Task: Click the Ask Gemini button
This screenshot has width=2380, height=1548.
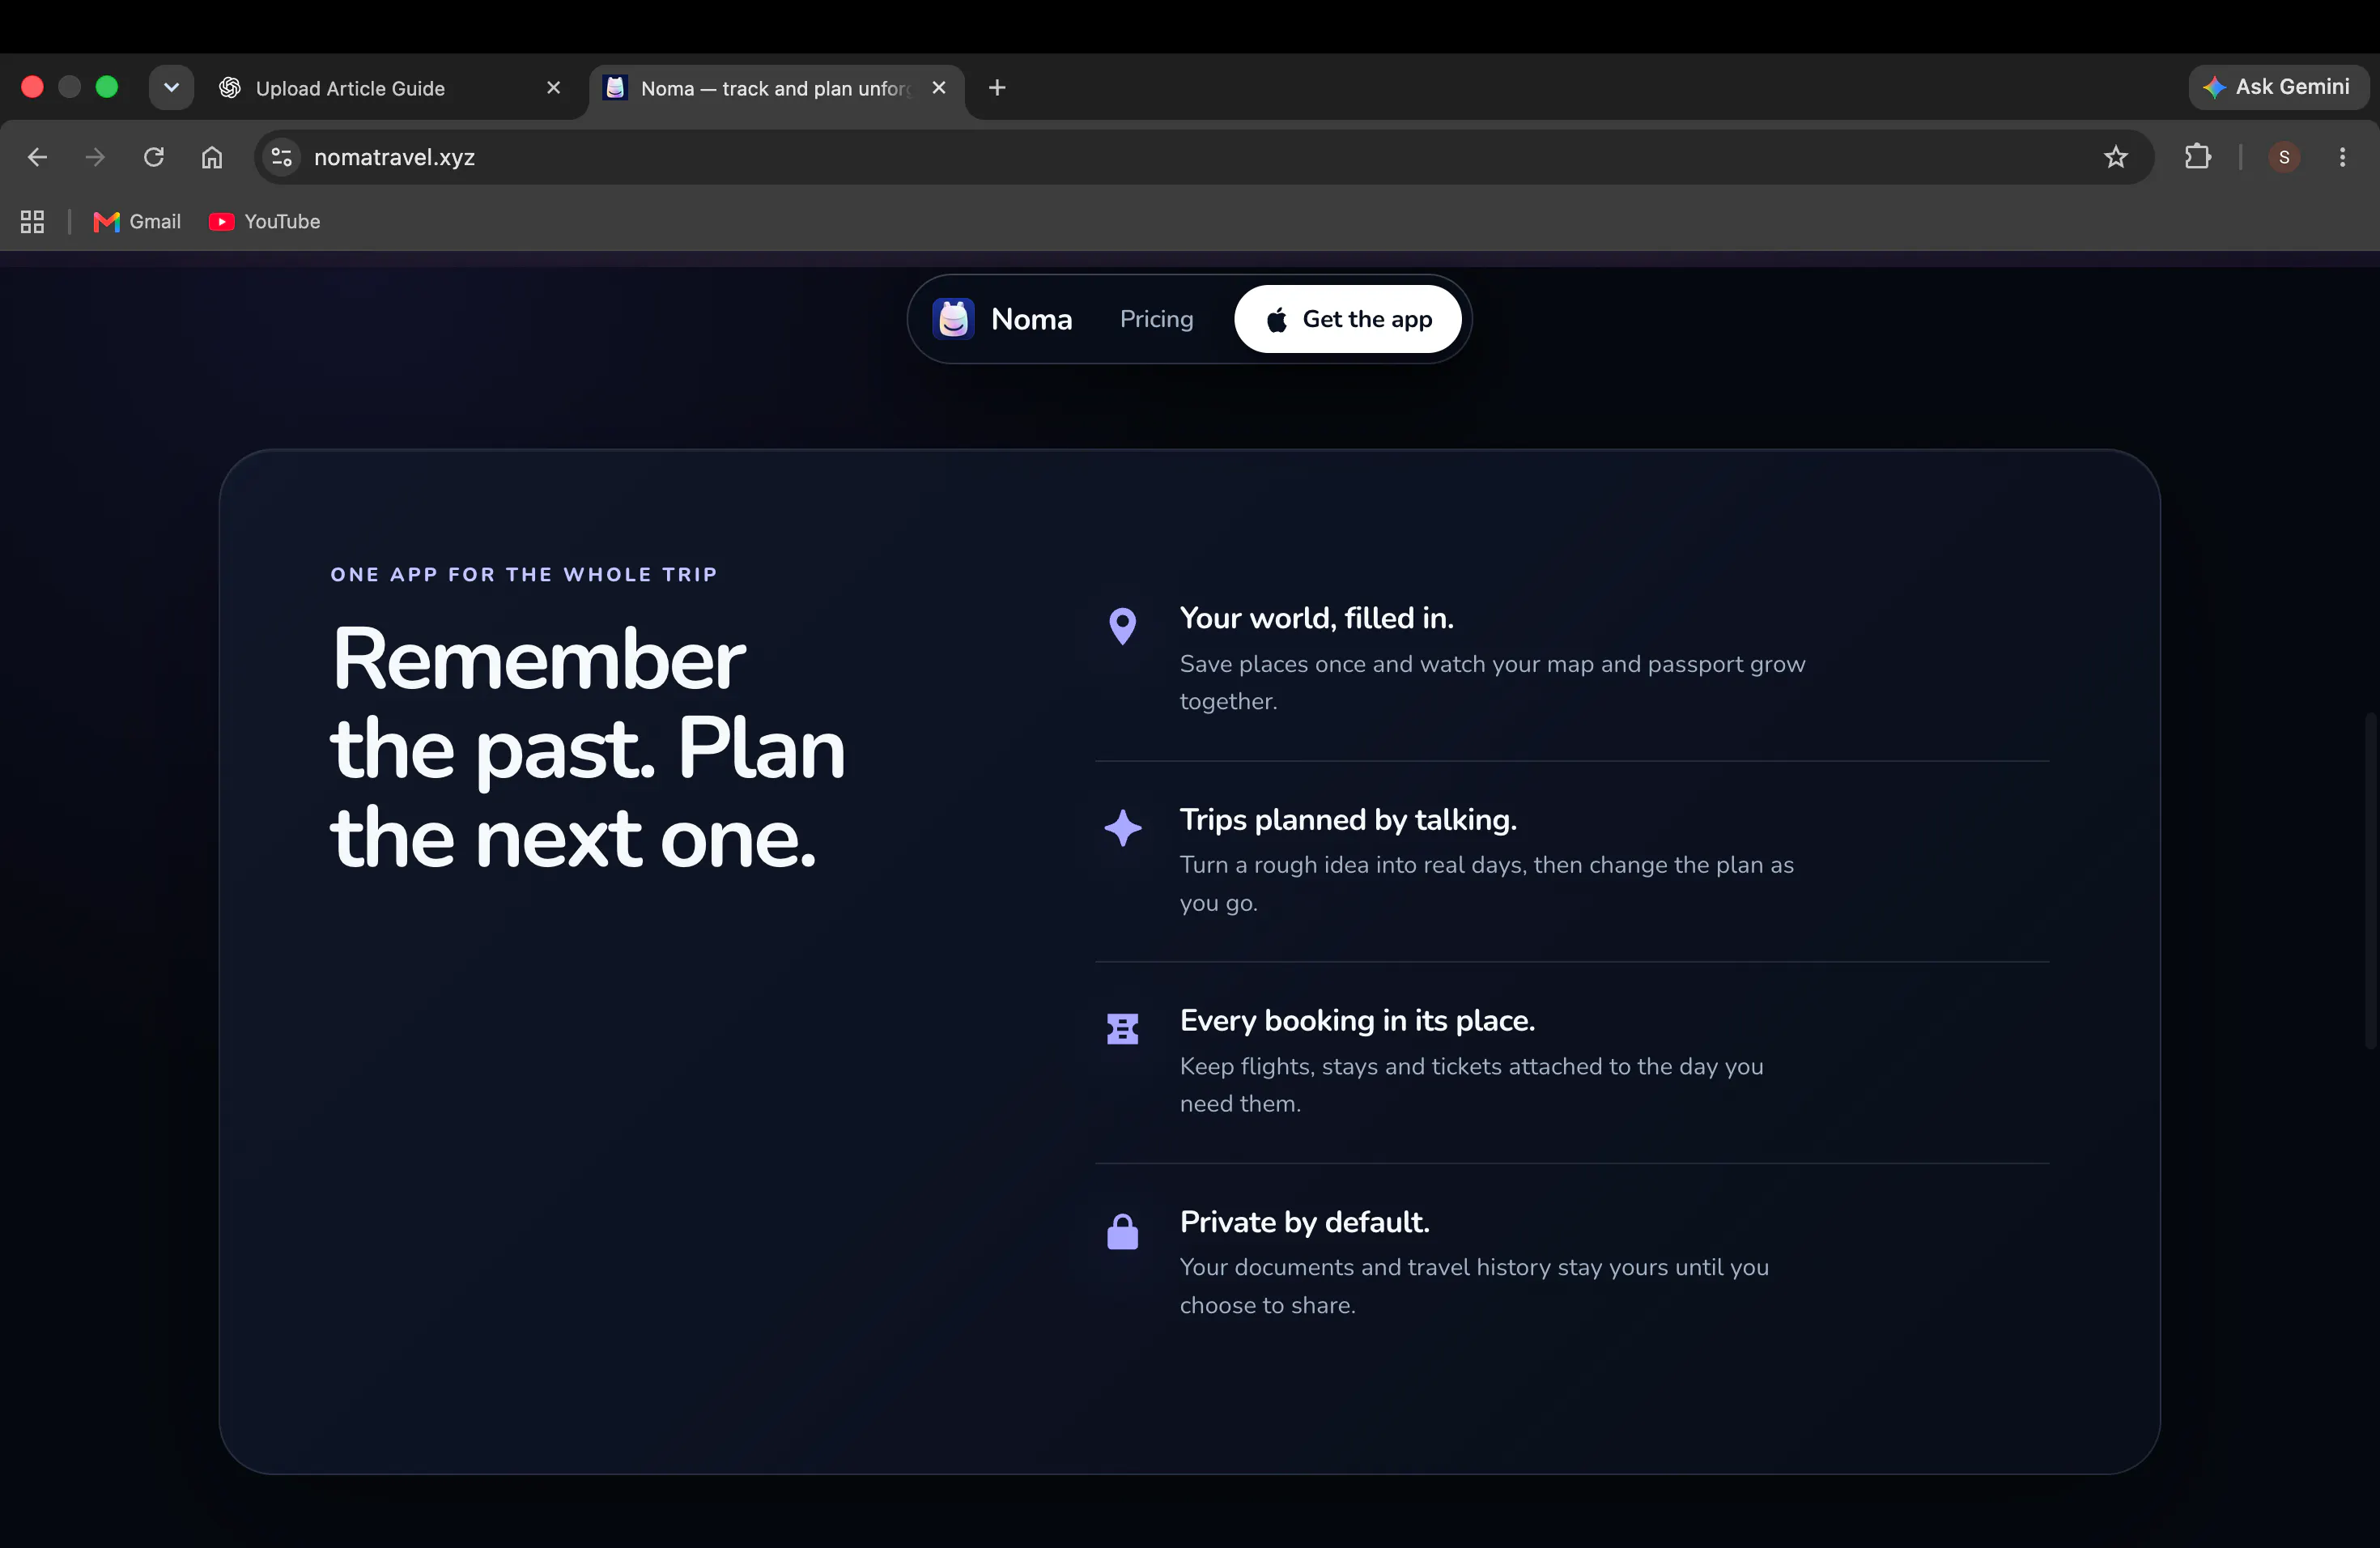Action: (x=2277, y=87)
